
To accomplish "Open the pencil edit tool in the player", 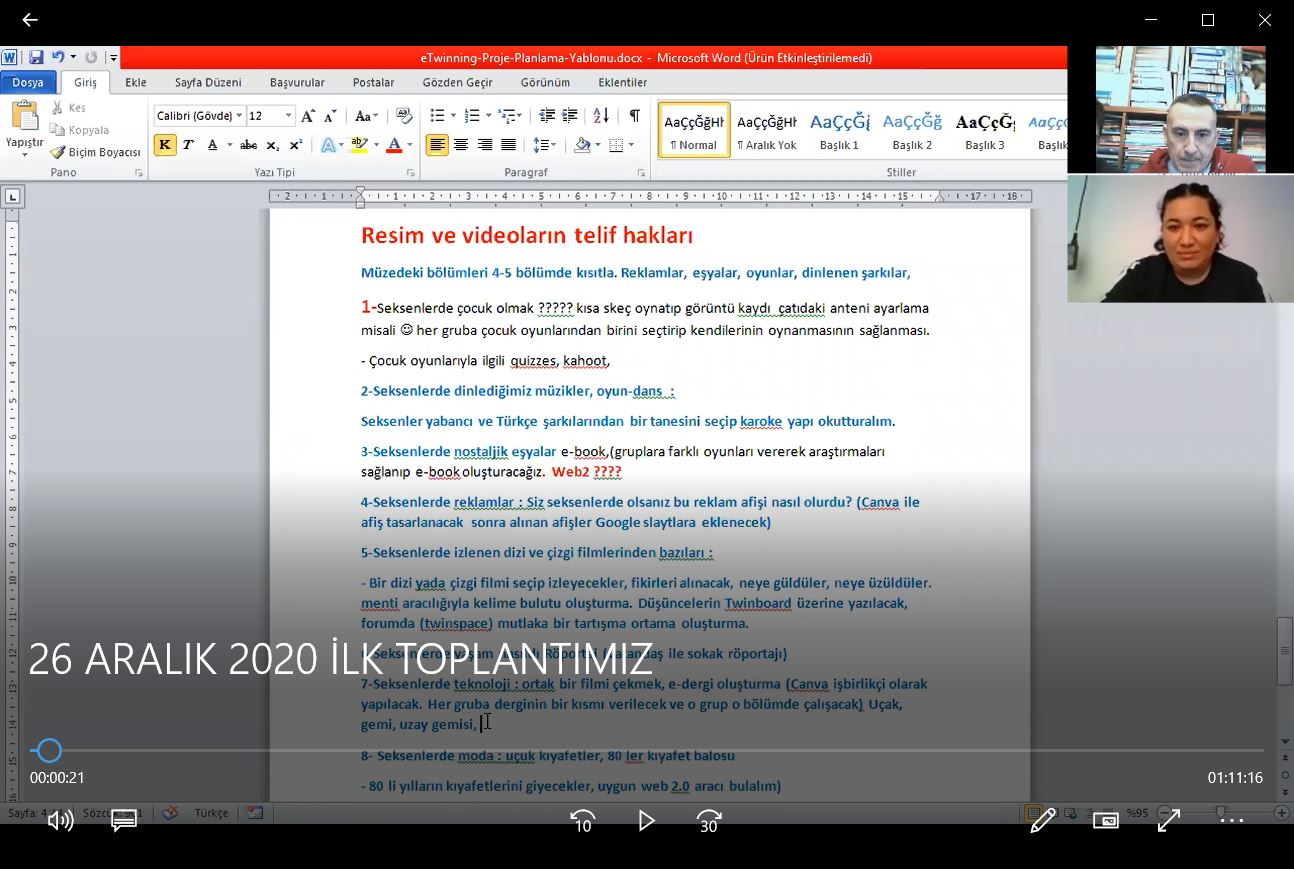I will point(1043,821).
